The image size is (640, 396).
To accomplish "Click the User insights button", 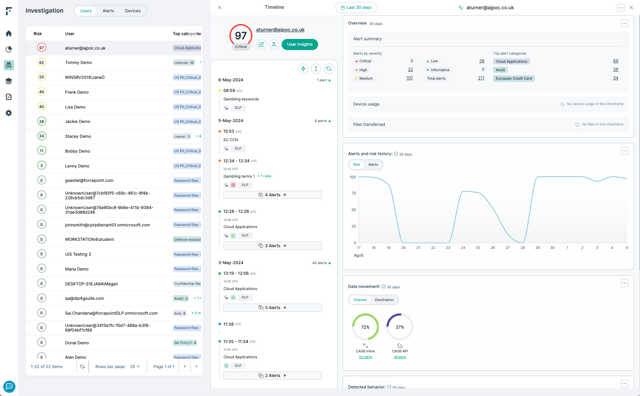I will point(300,44).
